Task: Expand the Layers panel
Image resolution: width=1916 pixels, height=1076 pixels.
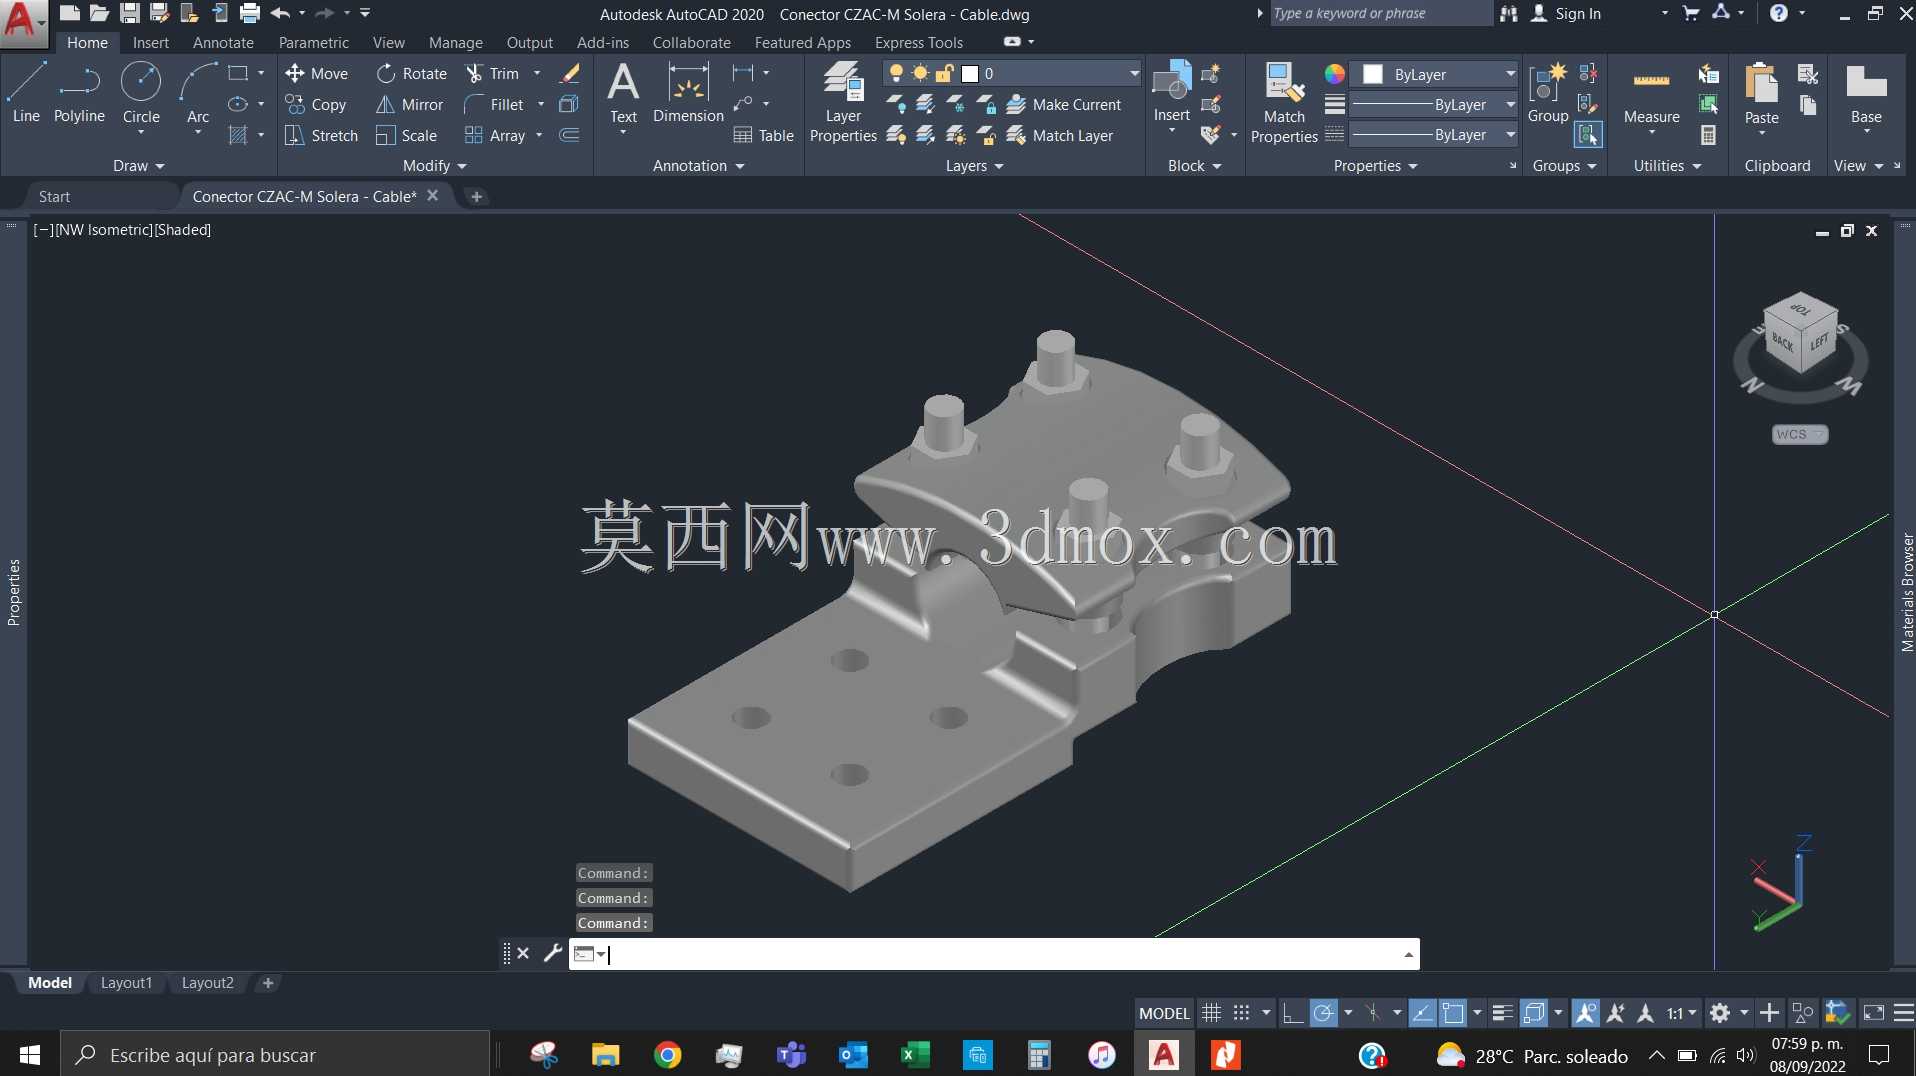Action: tap(974, 166)
